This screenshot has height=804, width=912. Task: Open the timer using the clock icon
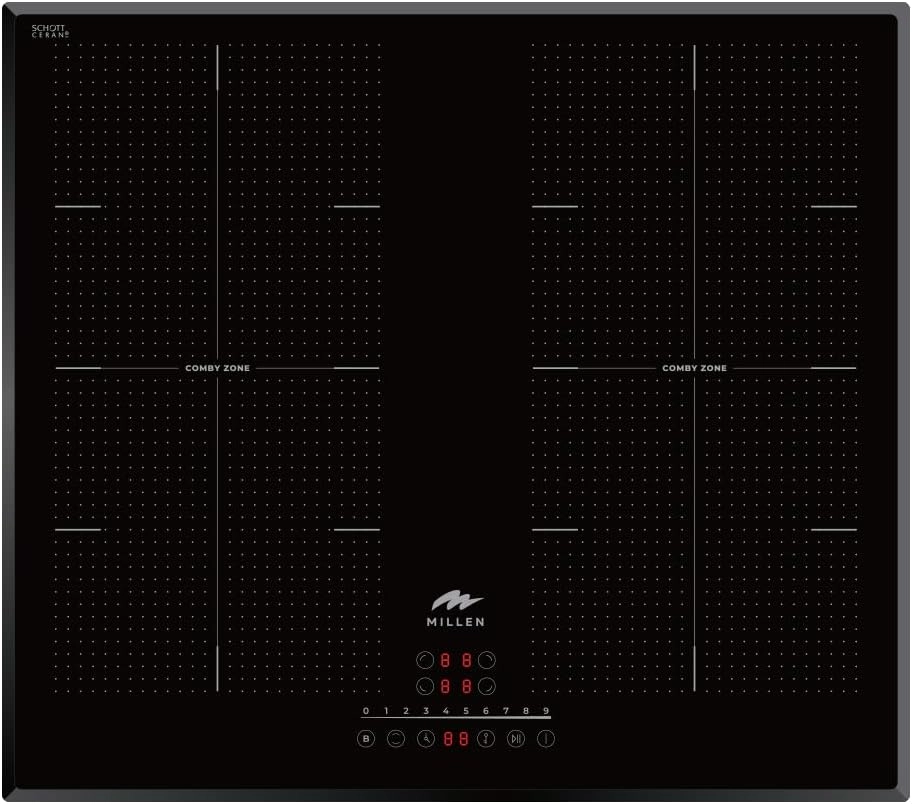pyautogui.click(x=427, y=739)
